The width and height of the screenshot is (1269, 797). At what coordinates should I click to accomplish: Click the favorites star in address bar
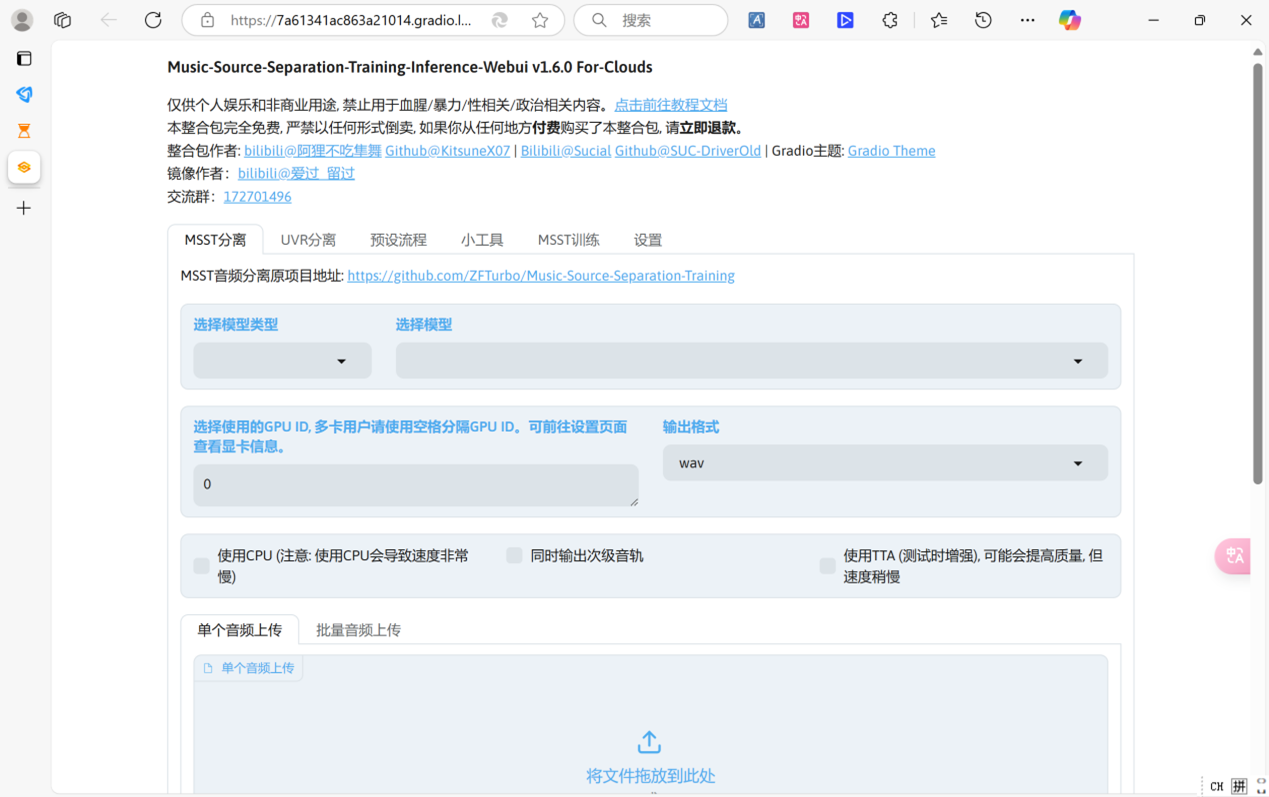(x=540, y=20)
